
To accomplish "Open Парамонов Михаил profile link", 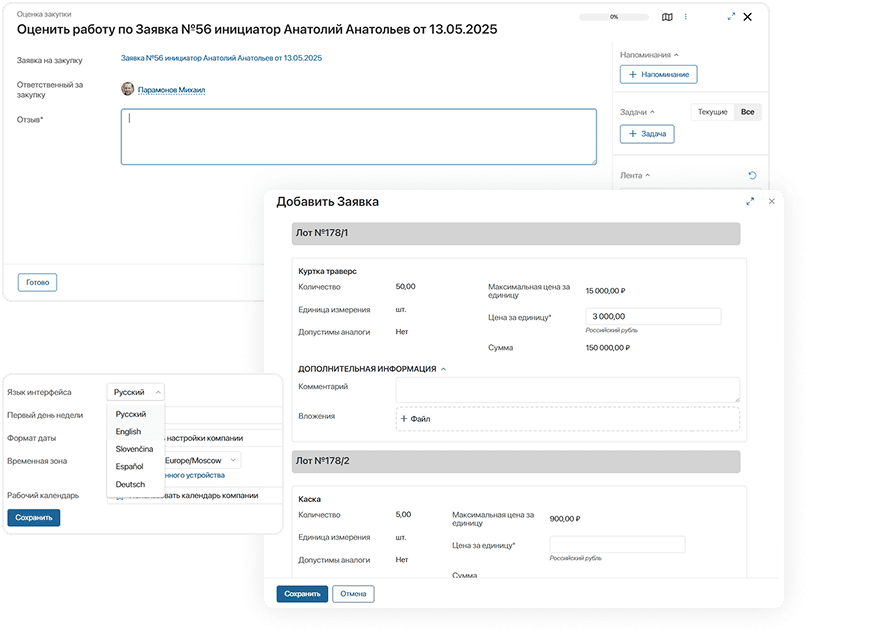I will [171, 89].
